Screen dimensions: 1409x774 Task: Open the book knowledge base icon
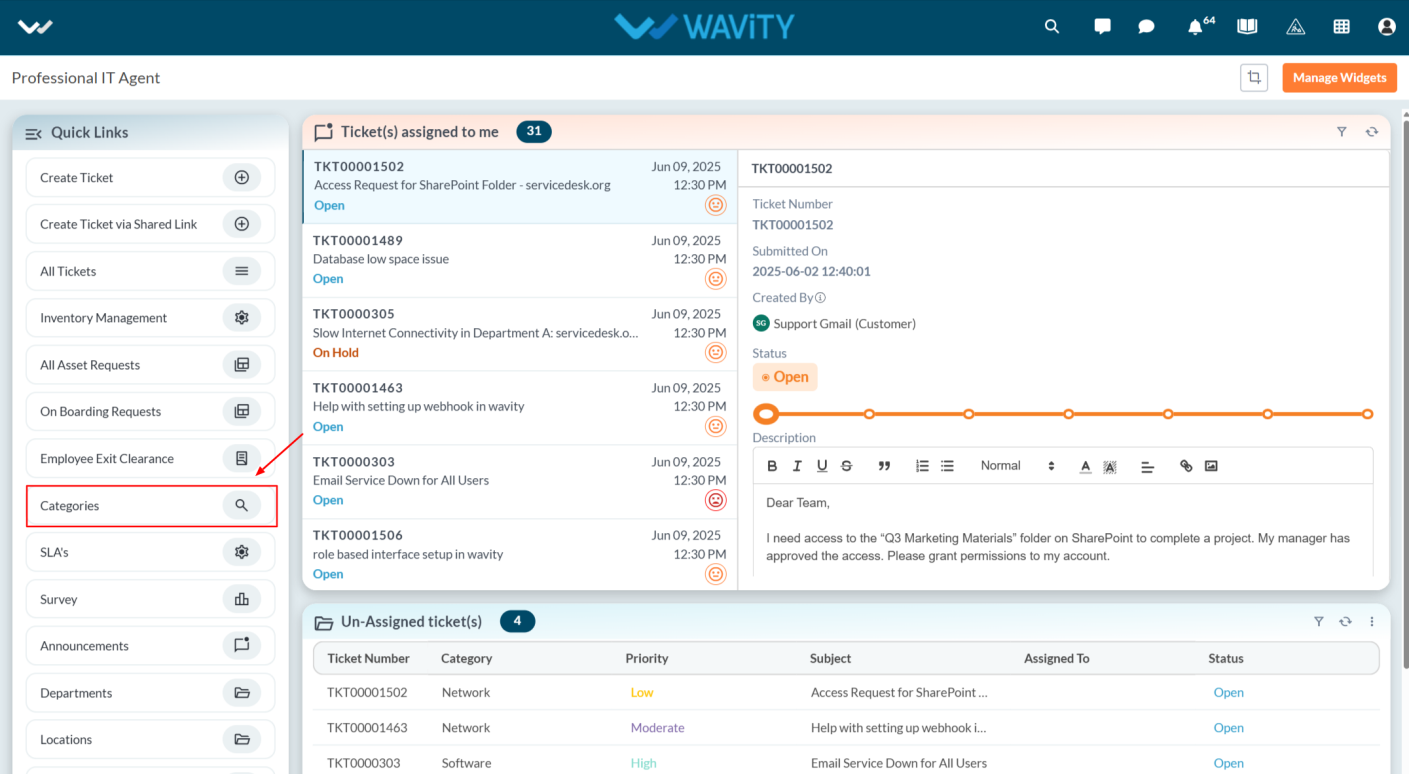(x=1247, y=27)
